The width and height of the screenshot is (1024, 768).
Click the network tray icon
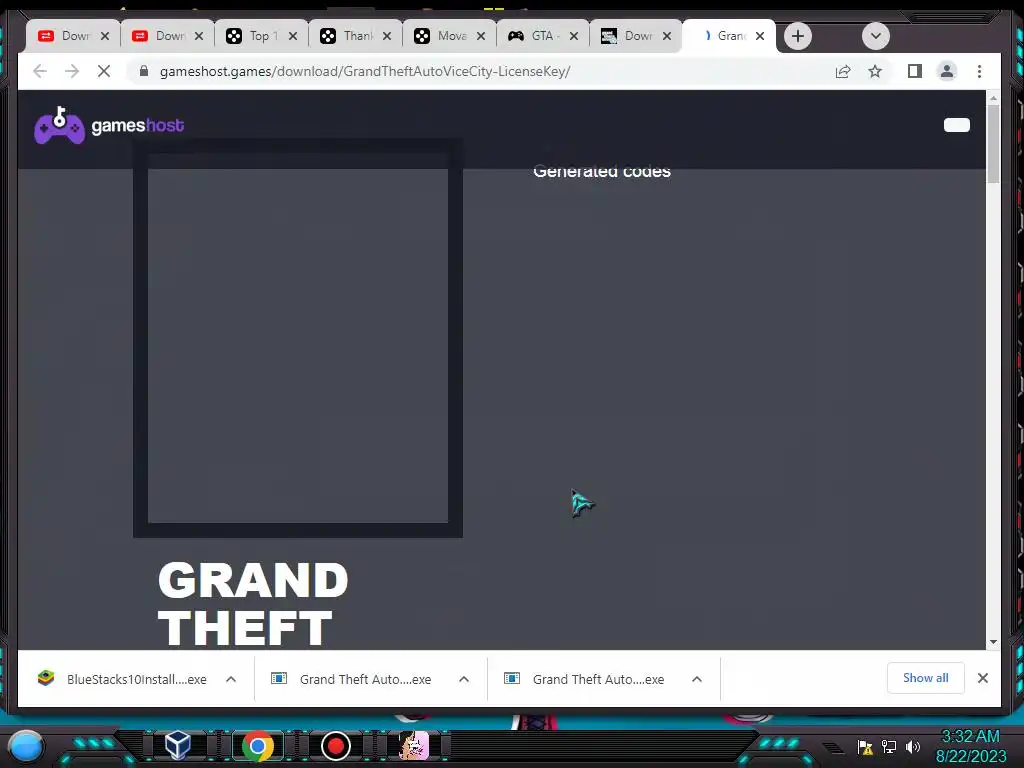pos(889,746)
